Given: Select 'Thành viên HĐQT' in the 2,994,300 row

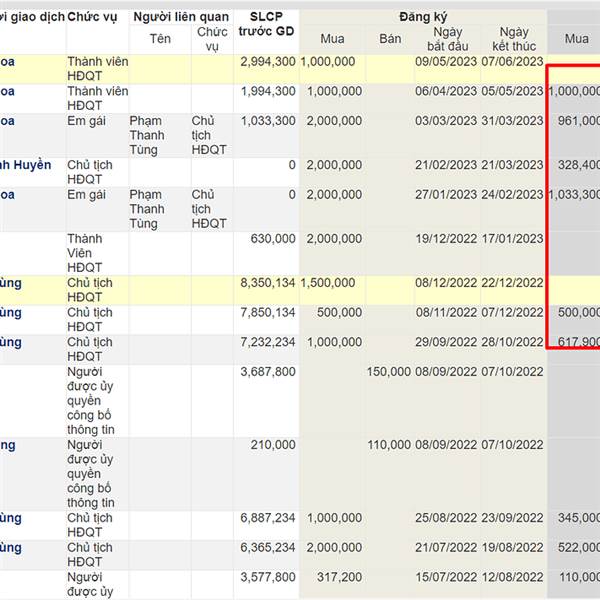Looking at the screenshot, I should pos(98,69).
